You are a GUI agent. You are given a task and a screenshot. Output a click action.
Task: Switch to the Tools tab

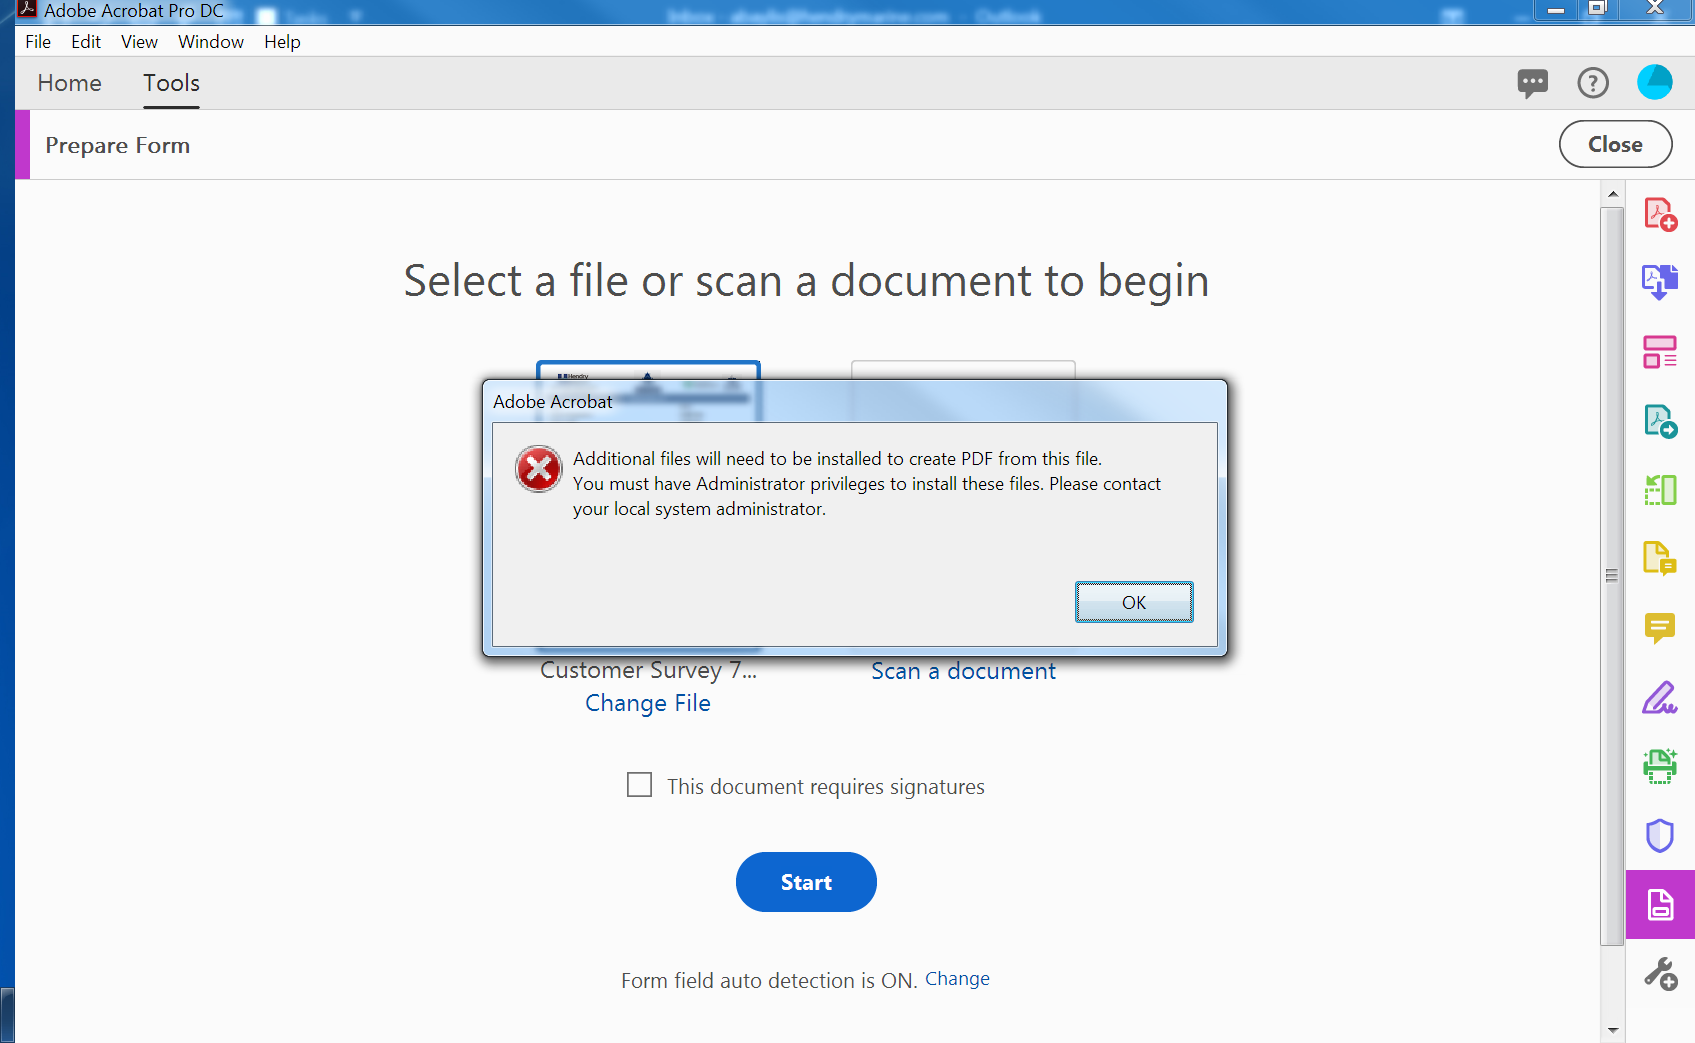coord(170,83)
